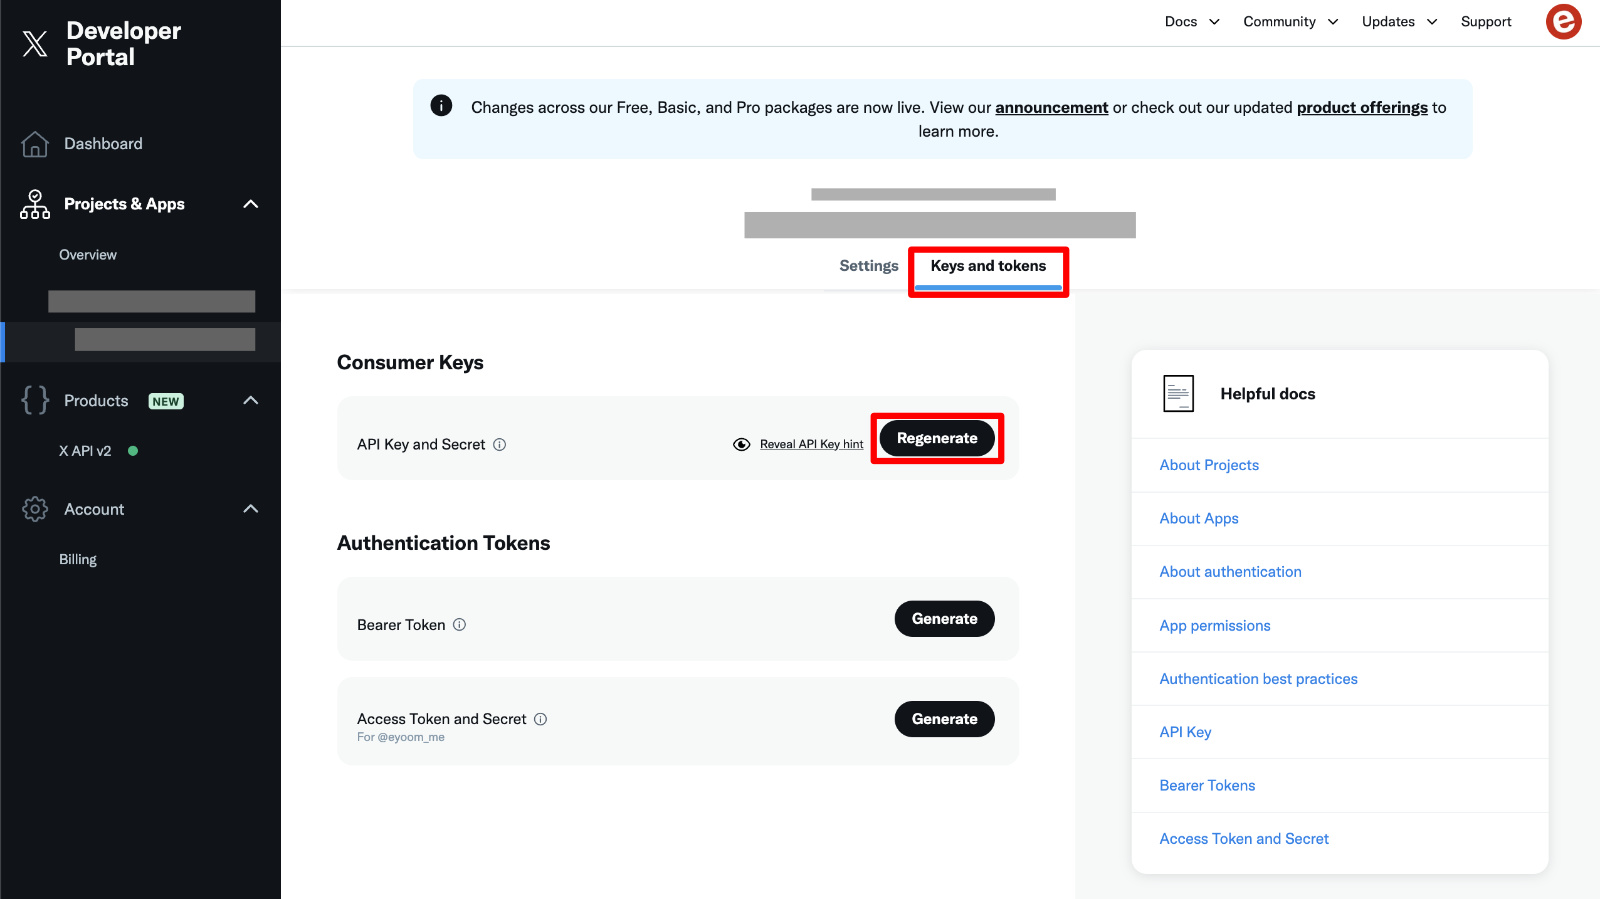Toggle the eye icon to reveal API key hint
Viewport: 1600px width, 899px height.
pos(742,444)
